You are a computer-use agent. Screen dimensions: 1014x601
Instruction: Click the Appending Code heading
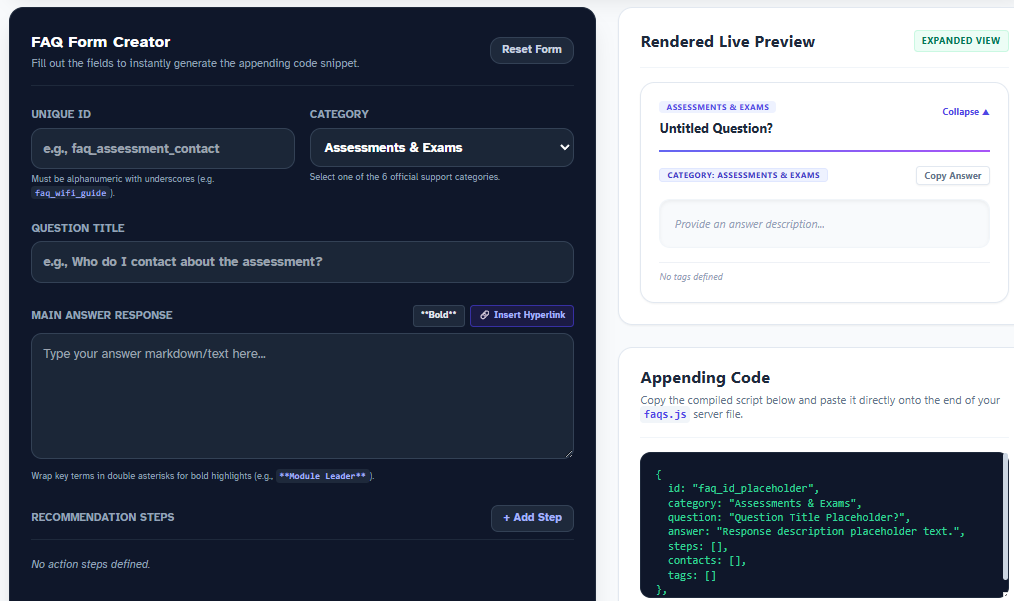pyautogui.click(x=705, y=378)
